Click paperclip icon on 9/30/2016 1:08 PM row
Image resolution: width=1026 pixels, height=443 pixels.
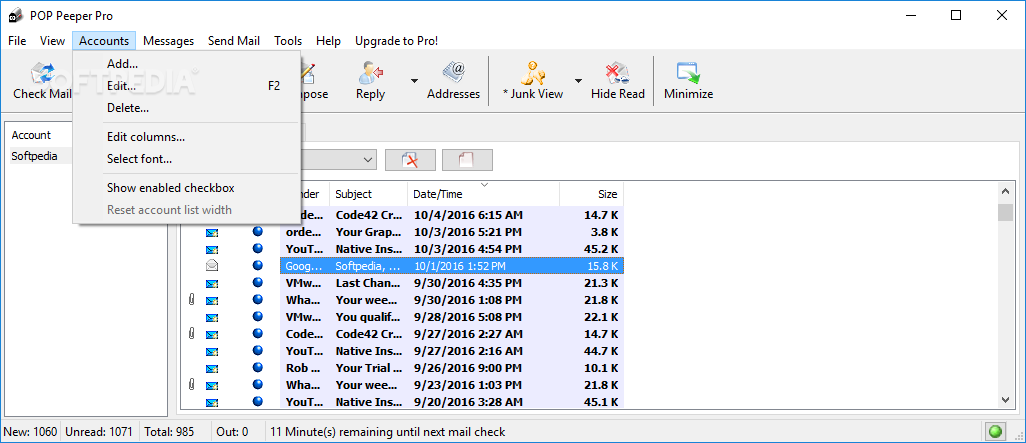(191, 300)
